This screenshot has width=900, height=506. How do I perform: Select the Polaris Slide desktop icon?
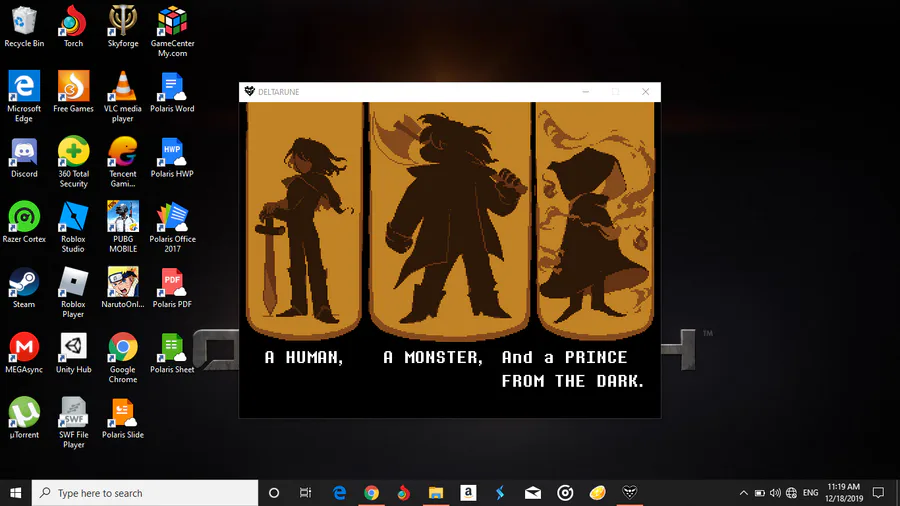123,418
